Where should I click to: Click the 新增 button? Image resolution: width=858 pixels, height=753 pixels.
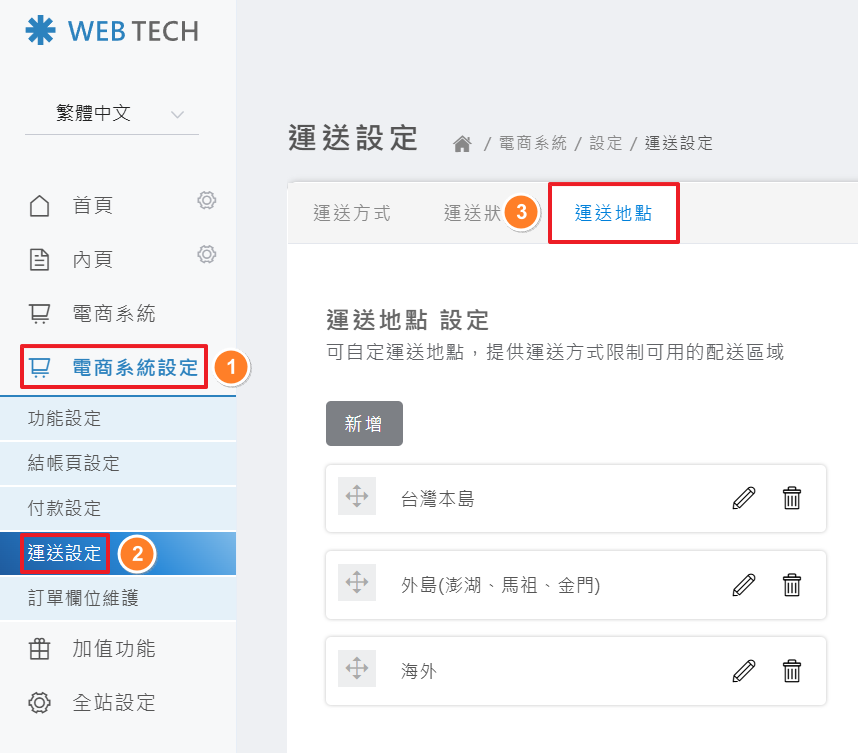pos(364,424)
